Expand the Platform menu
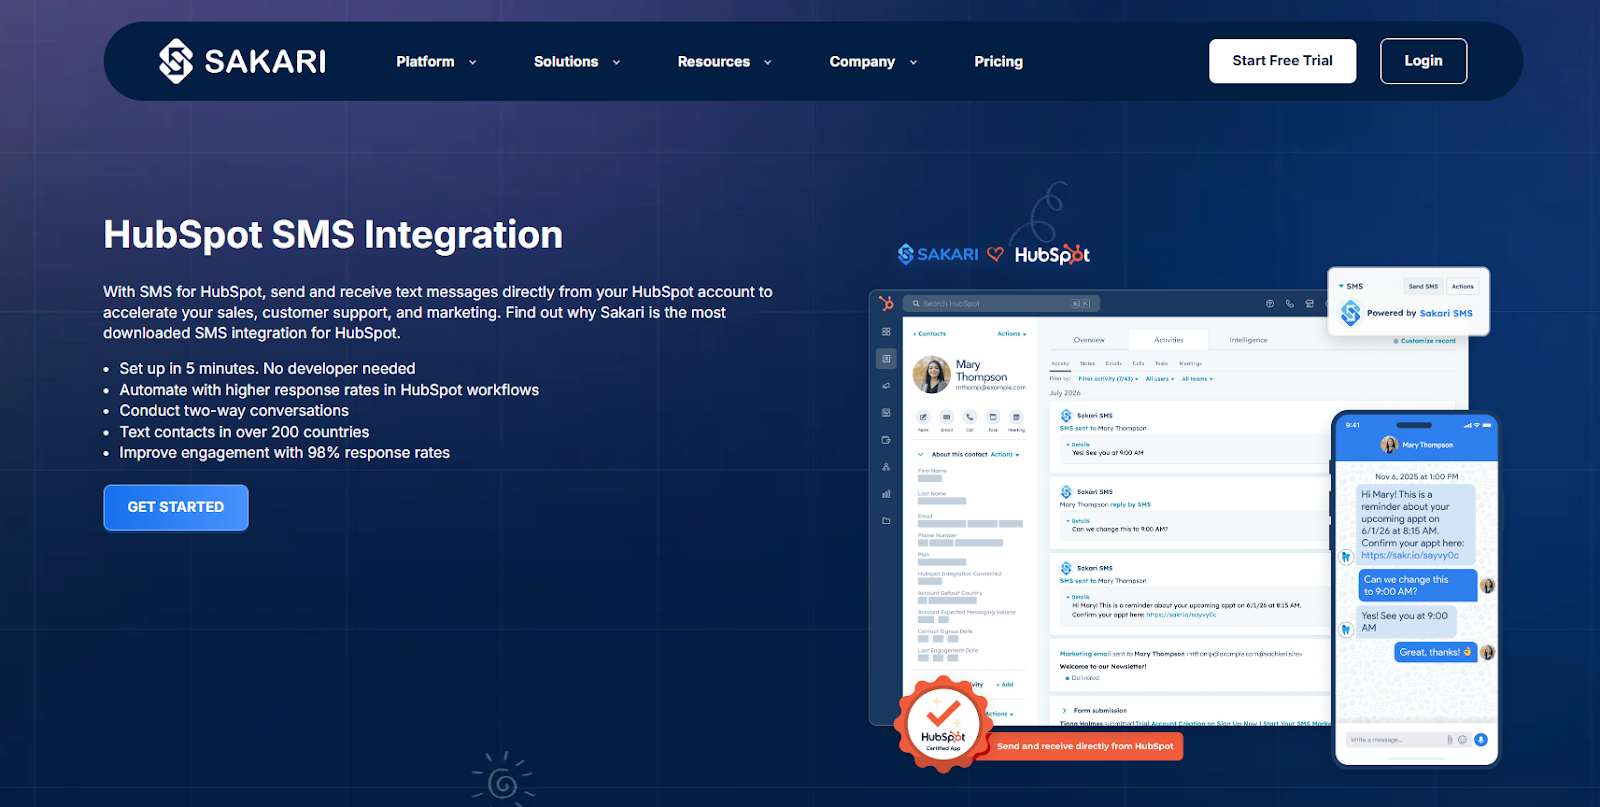 (x=436, y=61)
